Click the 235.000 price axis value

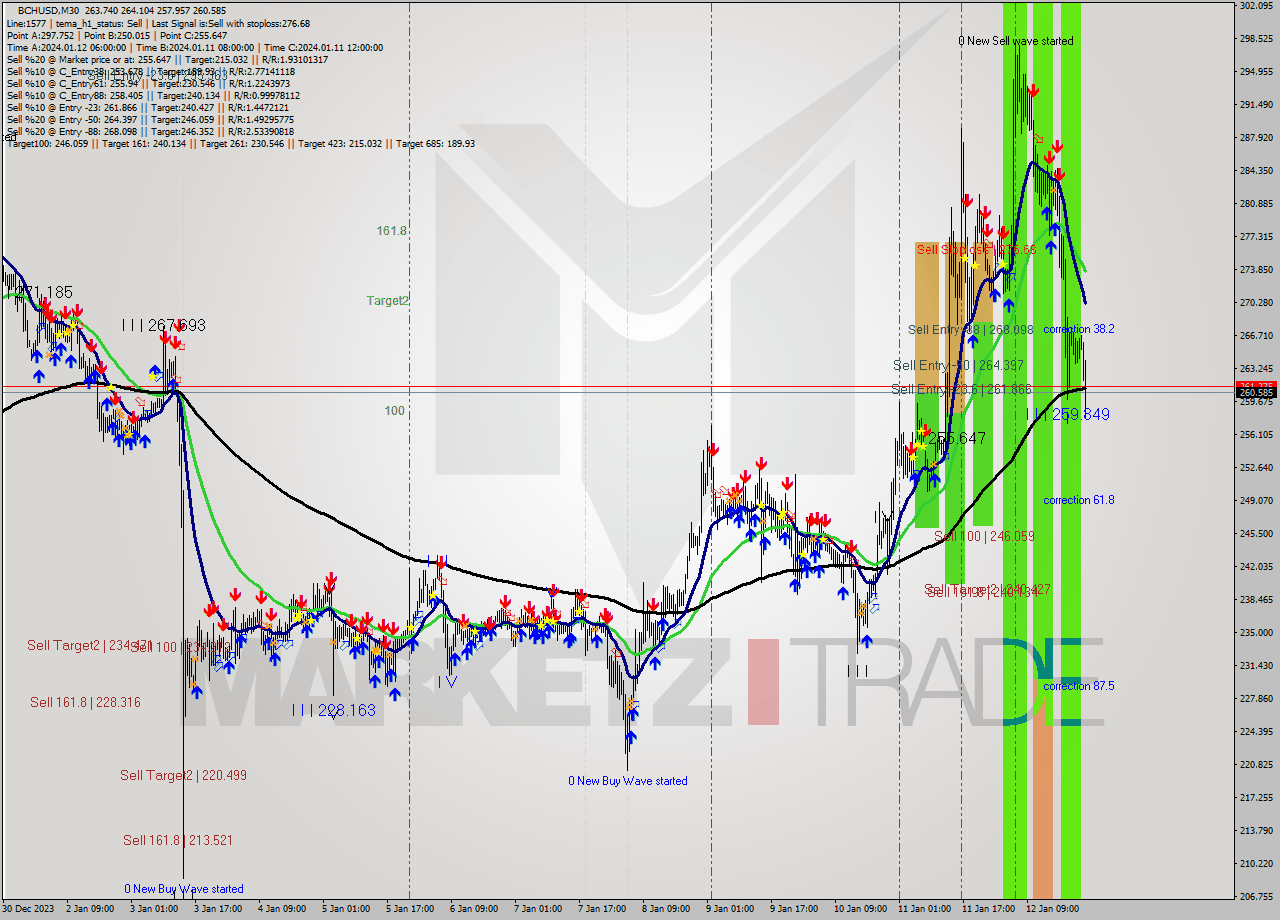click(1256, 633)
